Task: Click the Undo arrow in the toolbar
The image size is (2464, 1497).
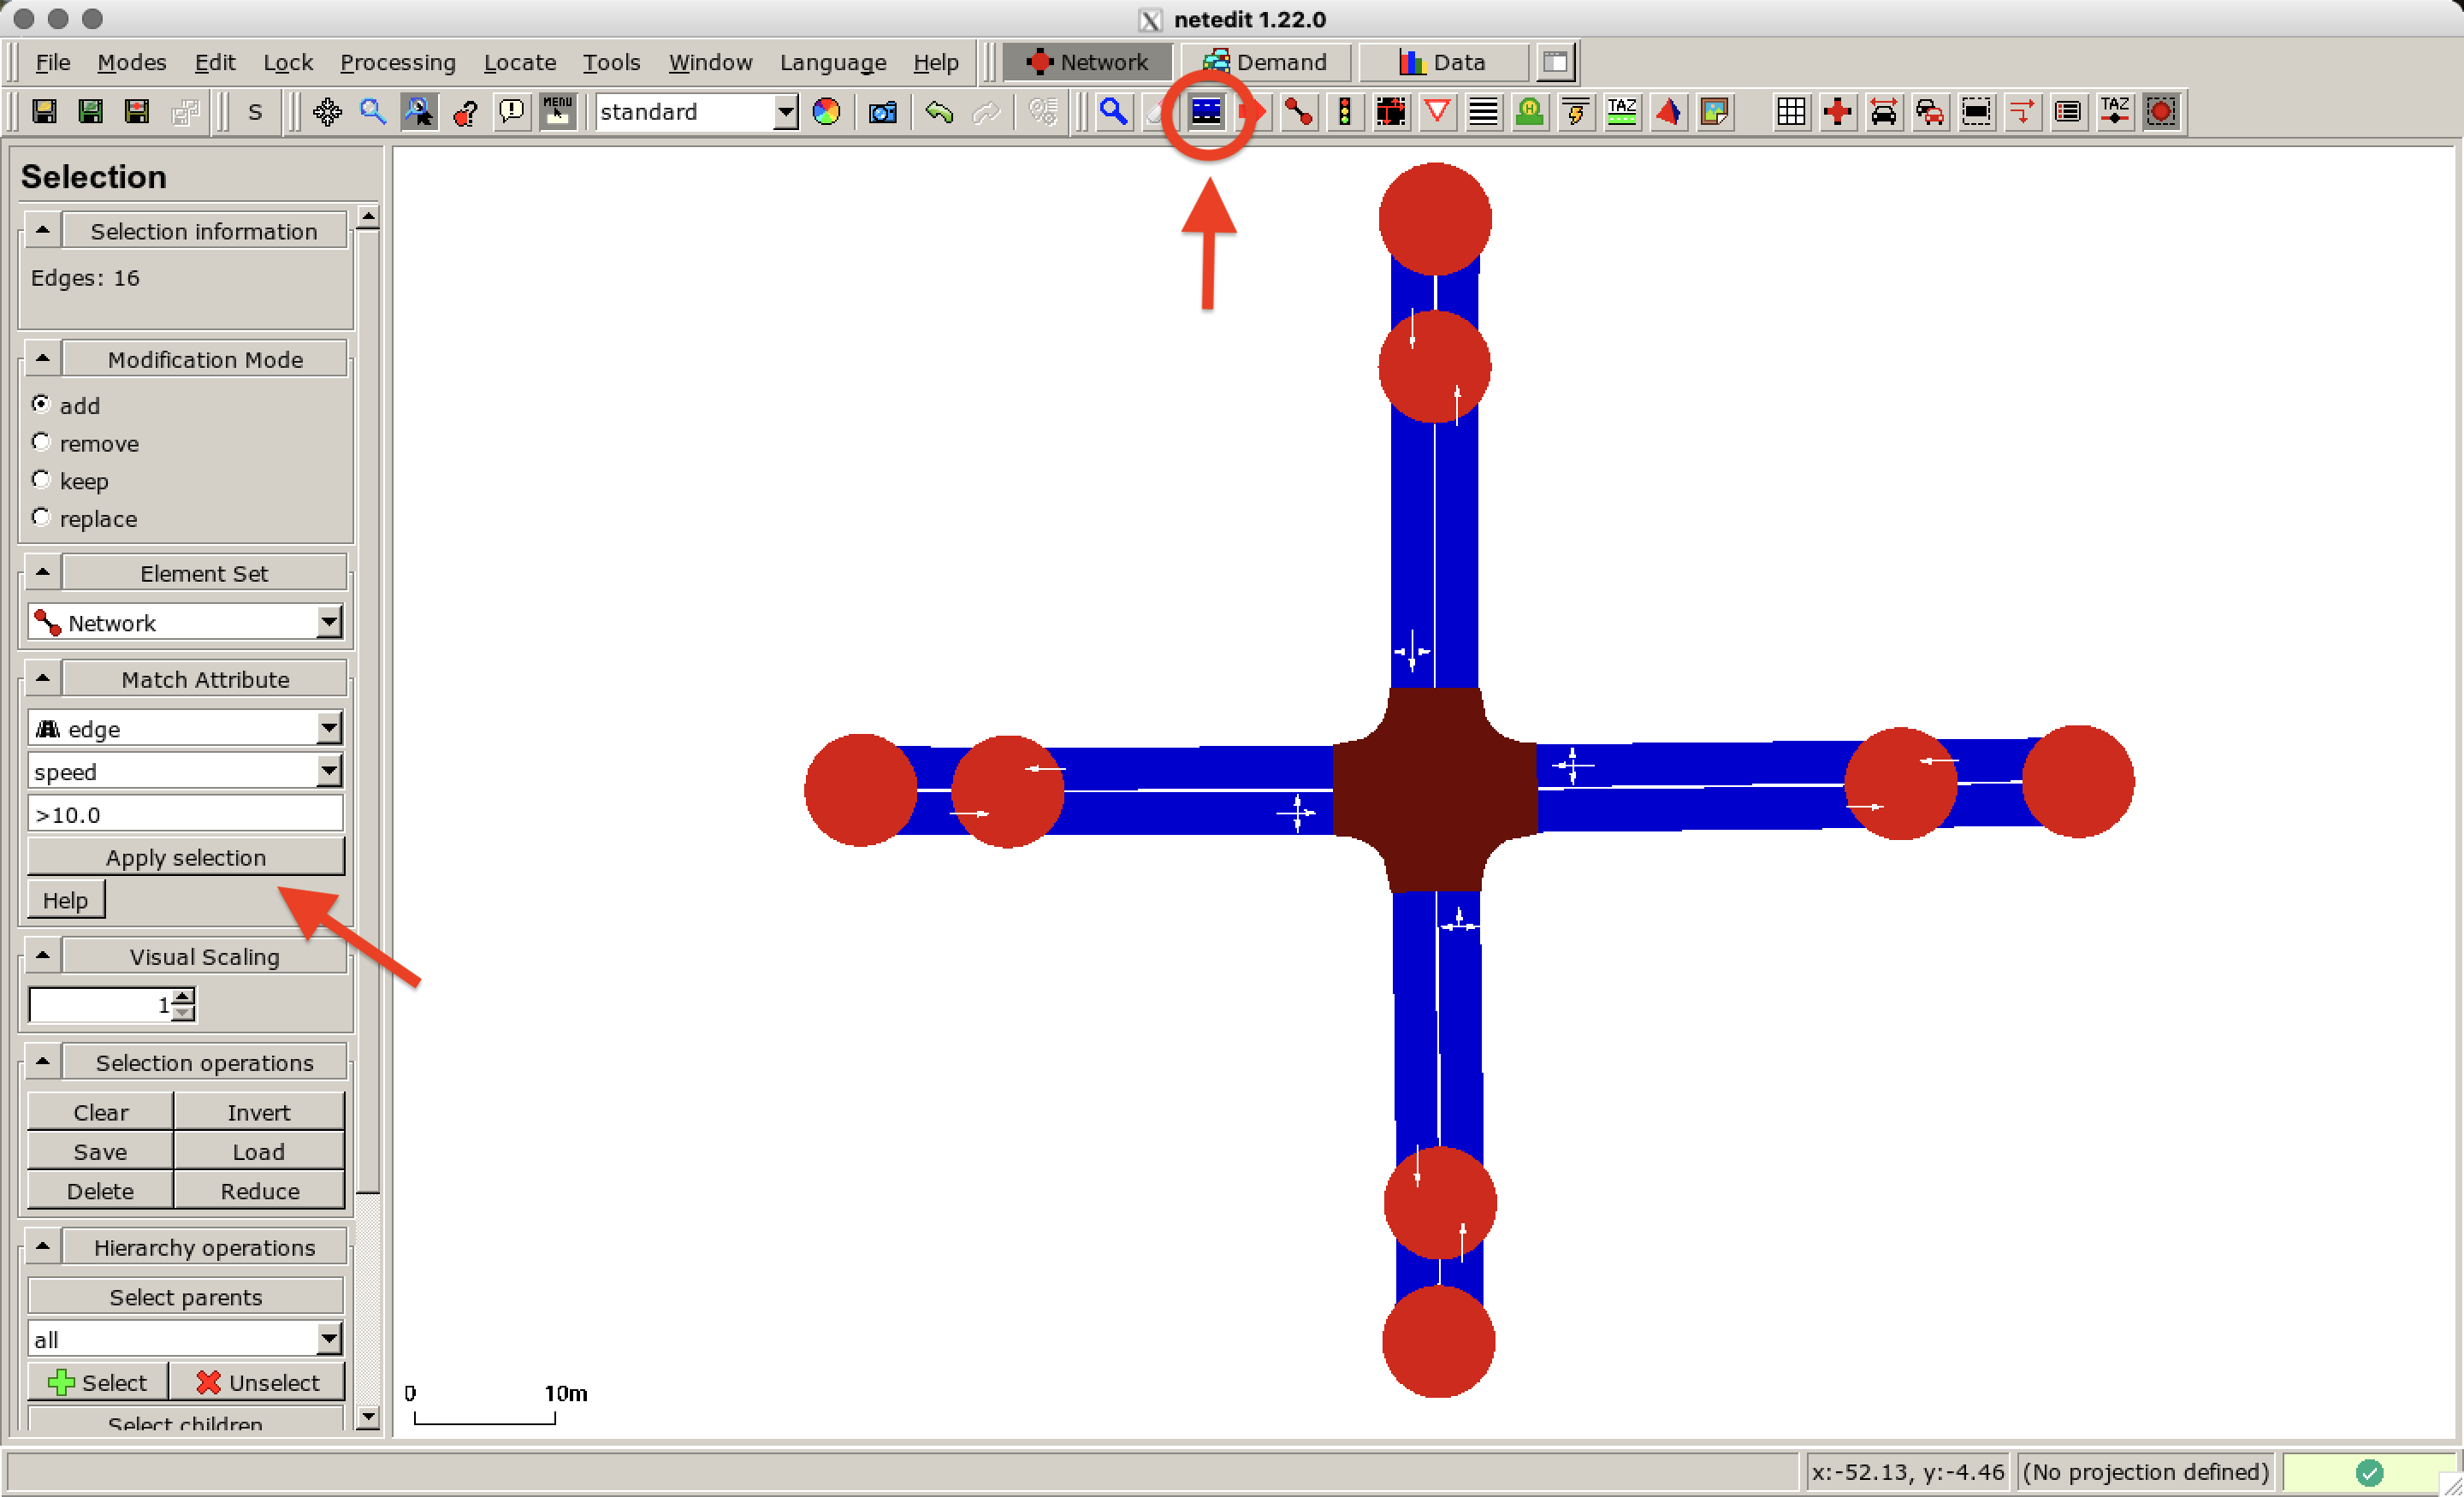Action: click(938, 112)
